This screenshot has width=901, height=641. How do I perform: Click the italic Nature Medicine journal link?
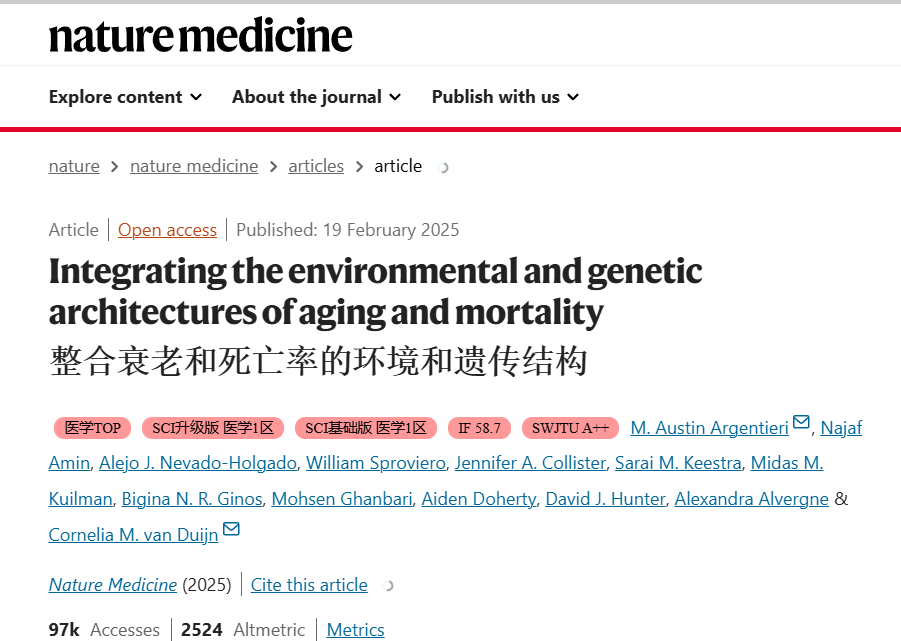(113, 585)
